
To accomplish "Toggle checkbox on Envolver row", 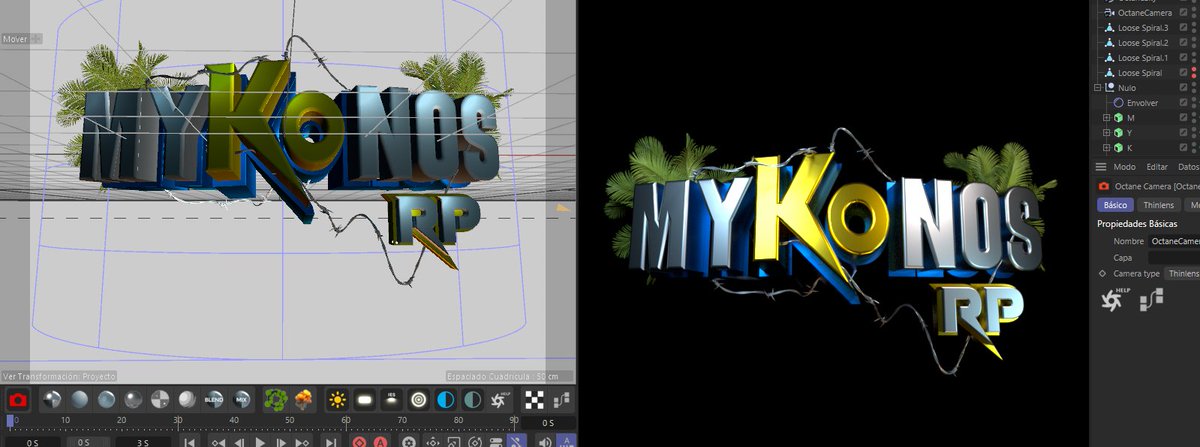I will pos(1183,103).
